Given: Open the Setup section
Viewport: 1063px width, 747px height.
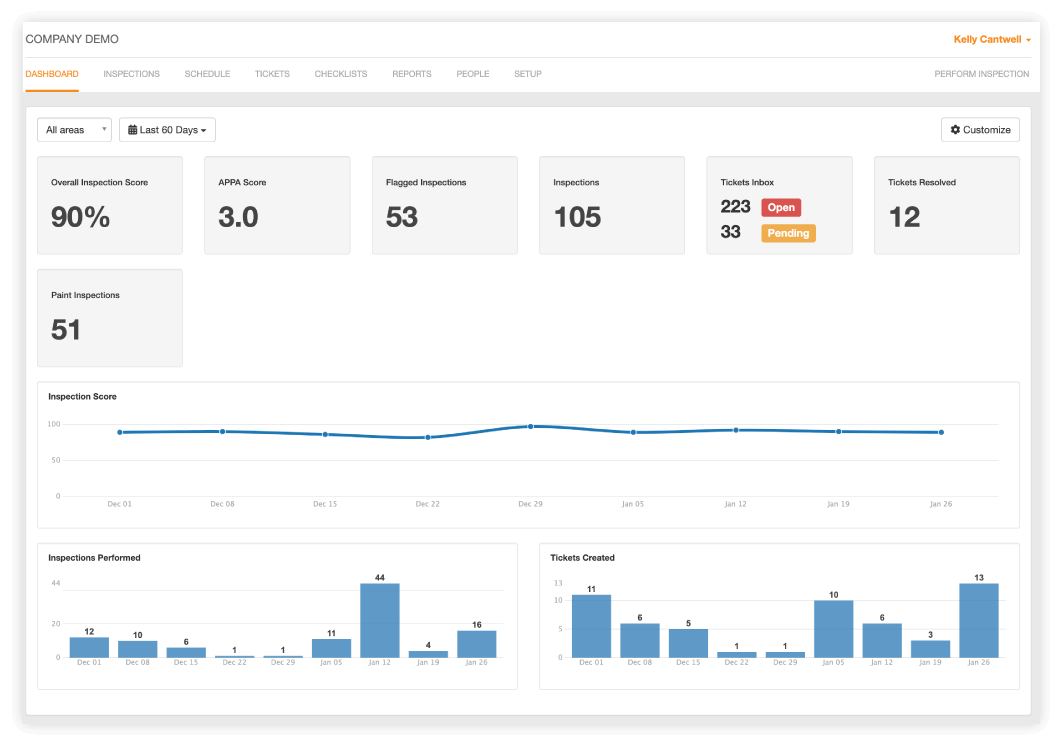Looking at the screenshot, I should 528,73.
